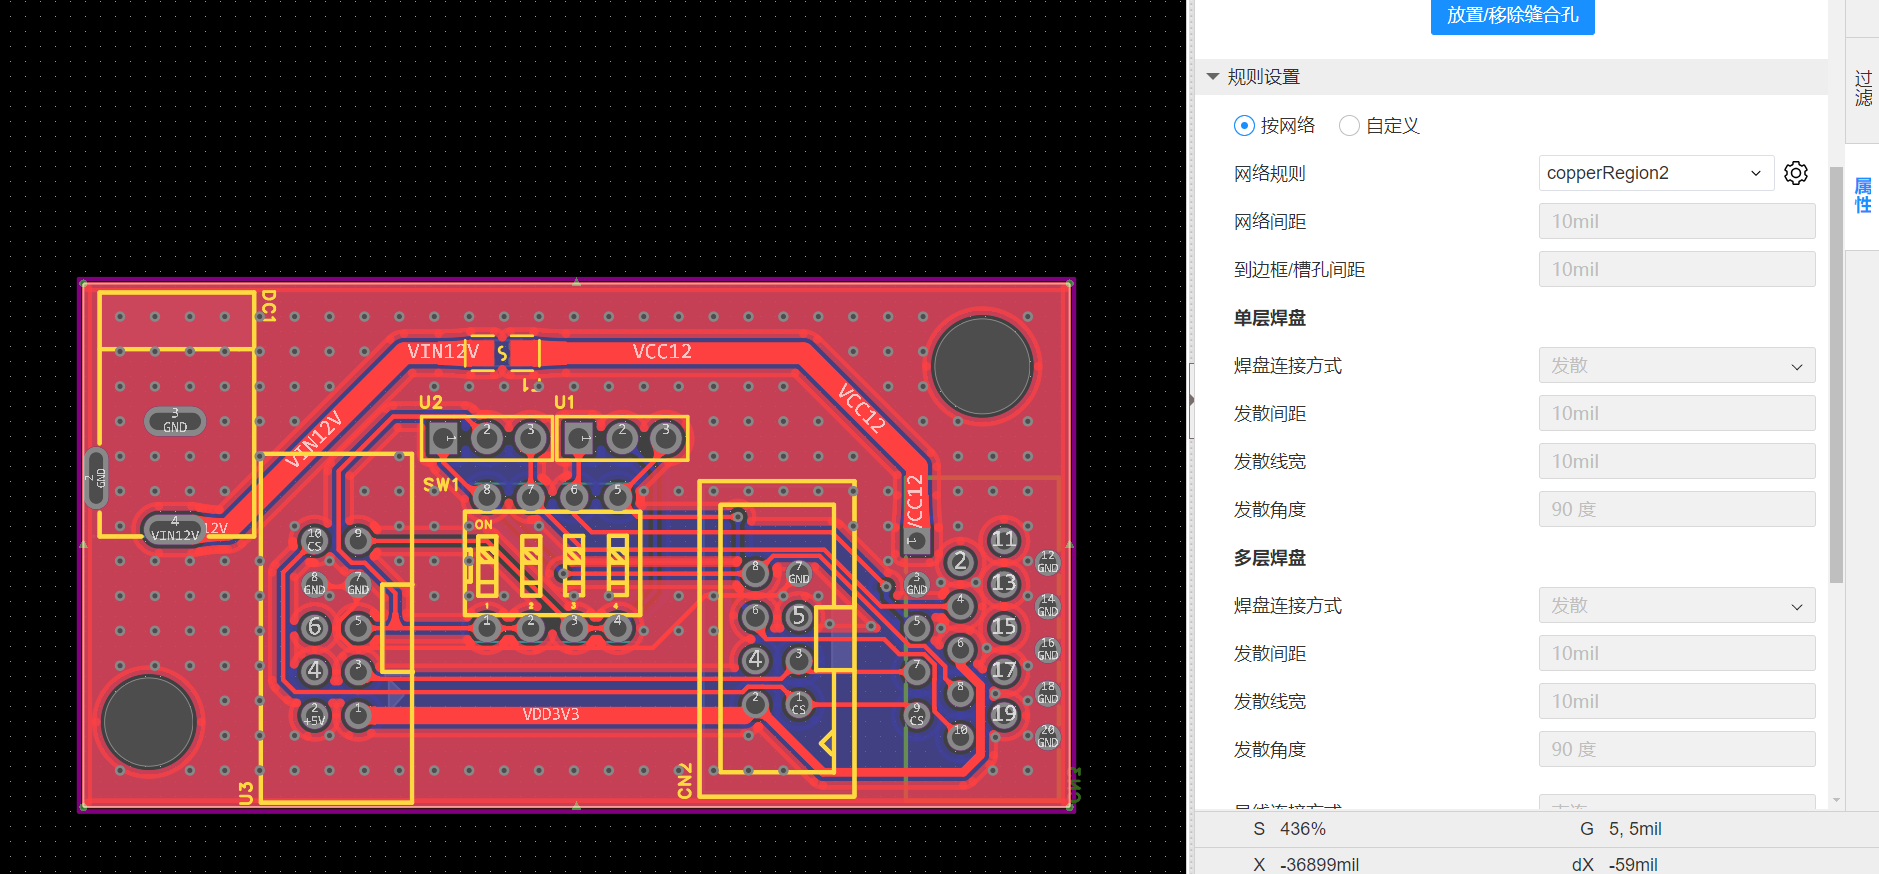Open the copperRegion2 network rule dropdown

click(x=1655, y=173)
